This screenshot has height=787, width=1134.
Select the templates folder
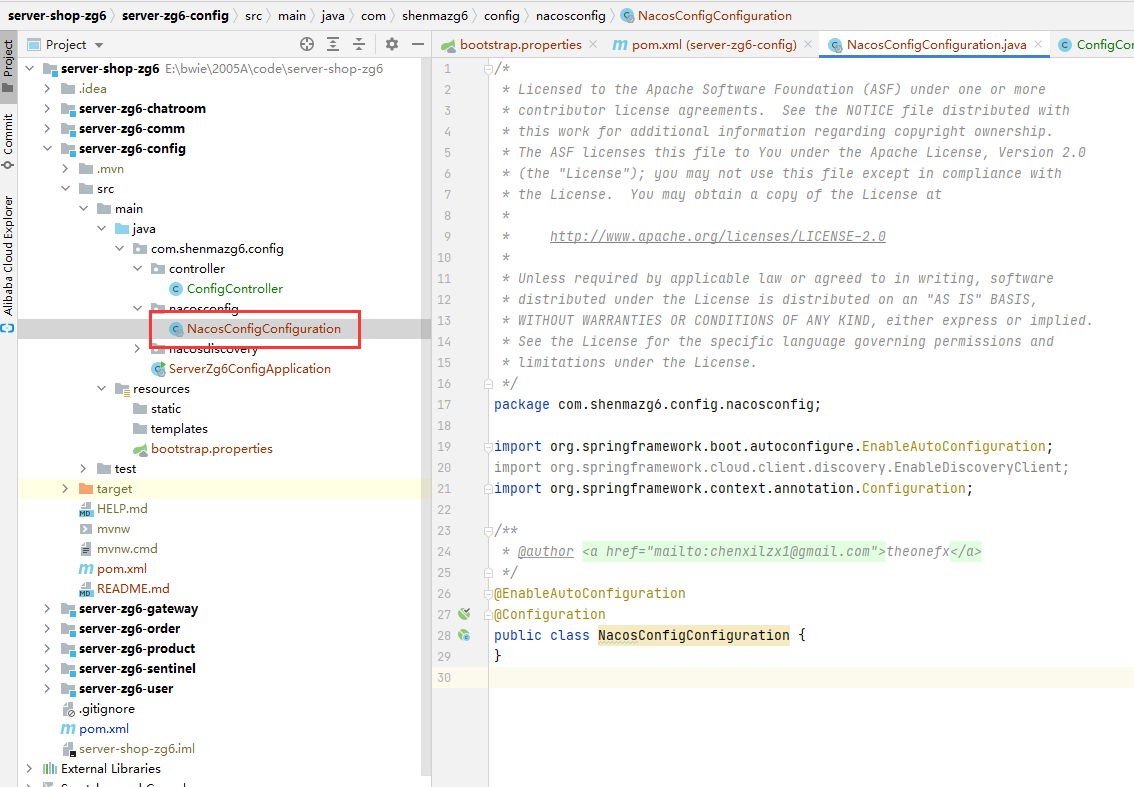click(x=179, y=429)
